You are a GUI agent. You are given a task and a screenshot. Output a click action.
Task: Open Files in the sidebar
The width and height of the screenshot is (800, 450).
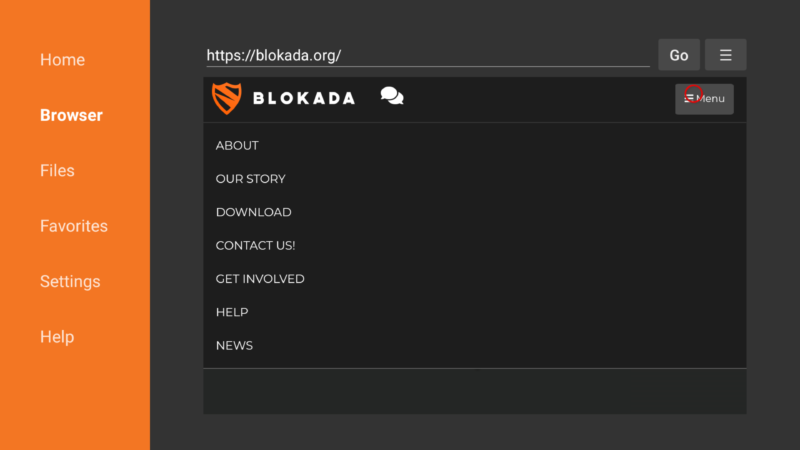point(57,170)
